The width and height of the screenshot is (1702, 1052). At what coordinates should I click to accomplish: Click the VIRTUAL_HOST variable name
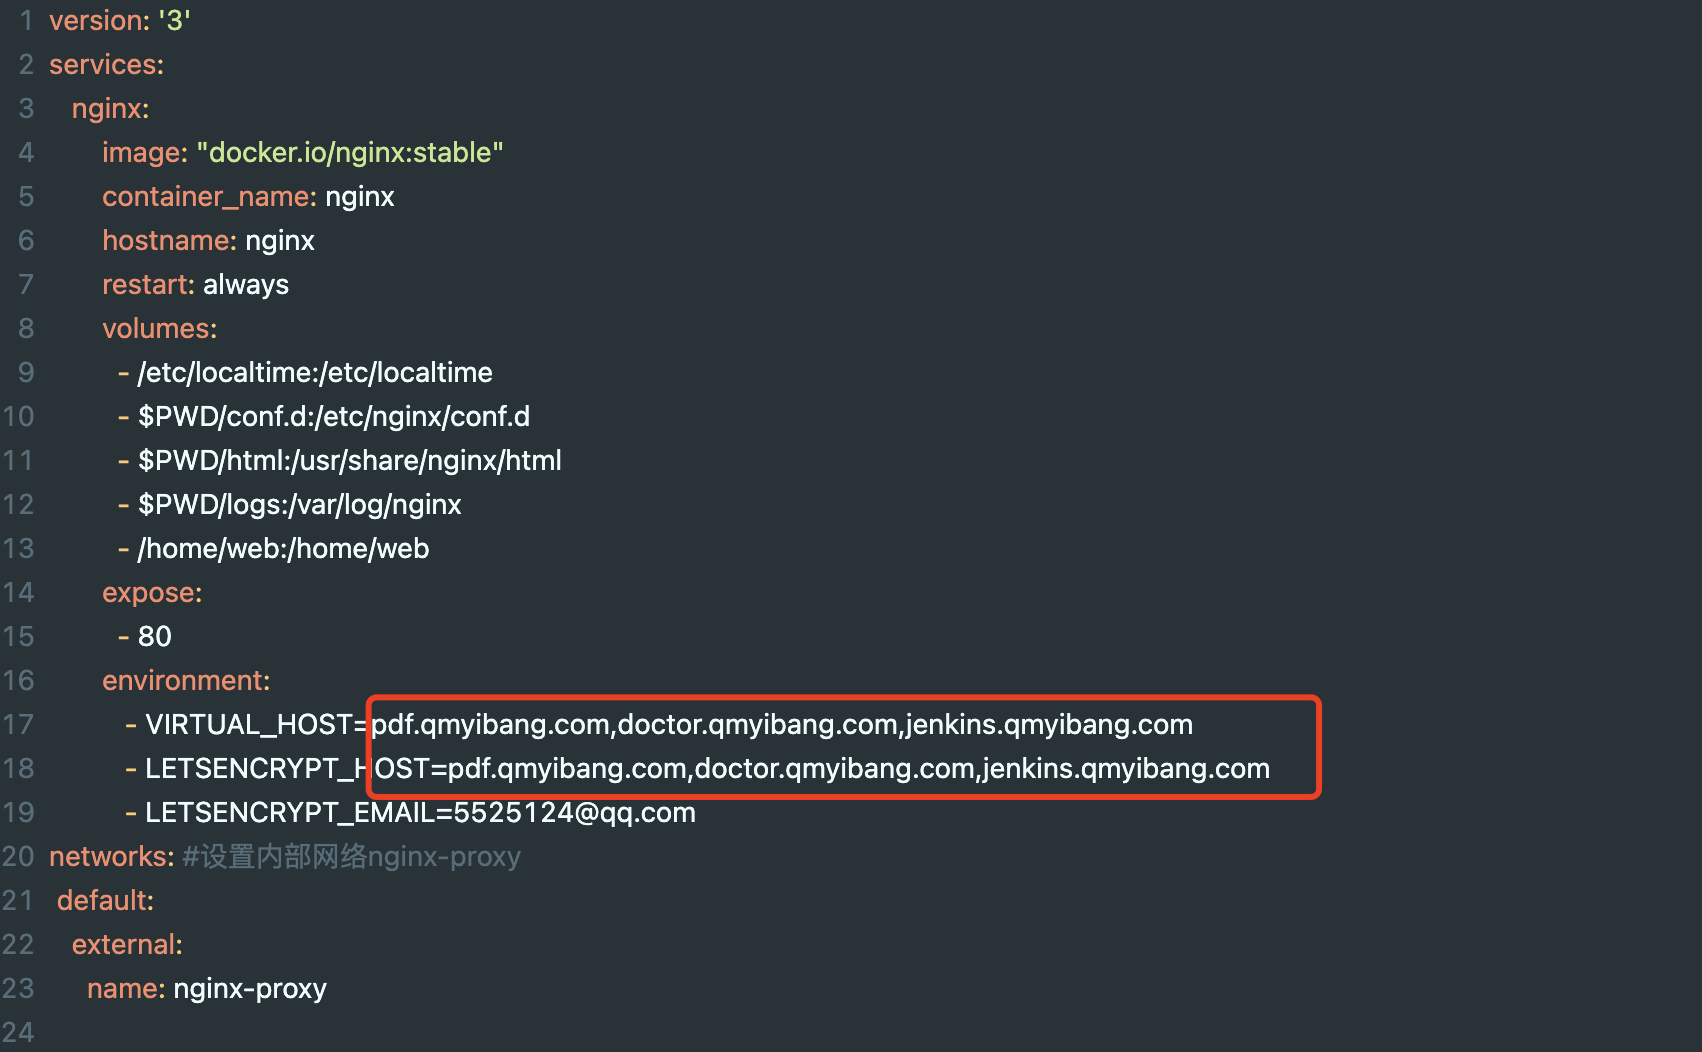[249, 725]
